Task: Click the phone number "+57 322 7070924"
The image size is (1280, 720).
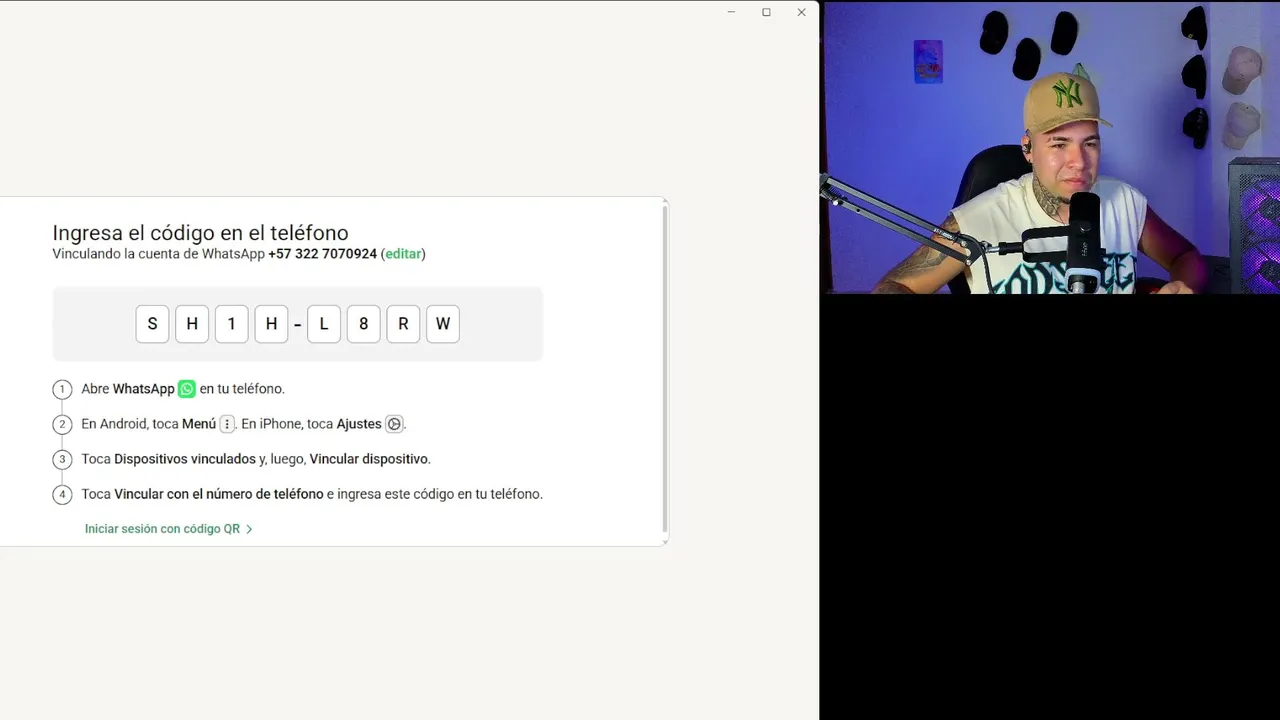Action: (322, 254)
